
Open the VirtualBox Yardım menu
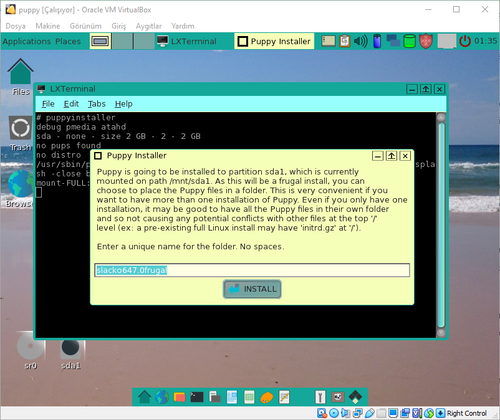point(183,26)
